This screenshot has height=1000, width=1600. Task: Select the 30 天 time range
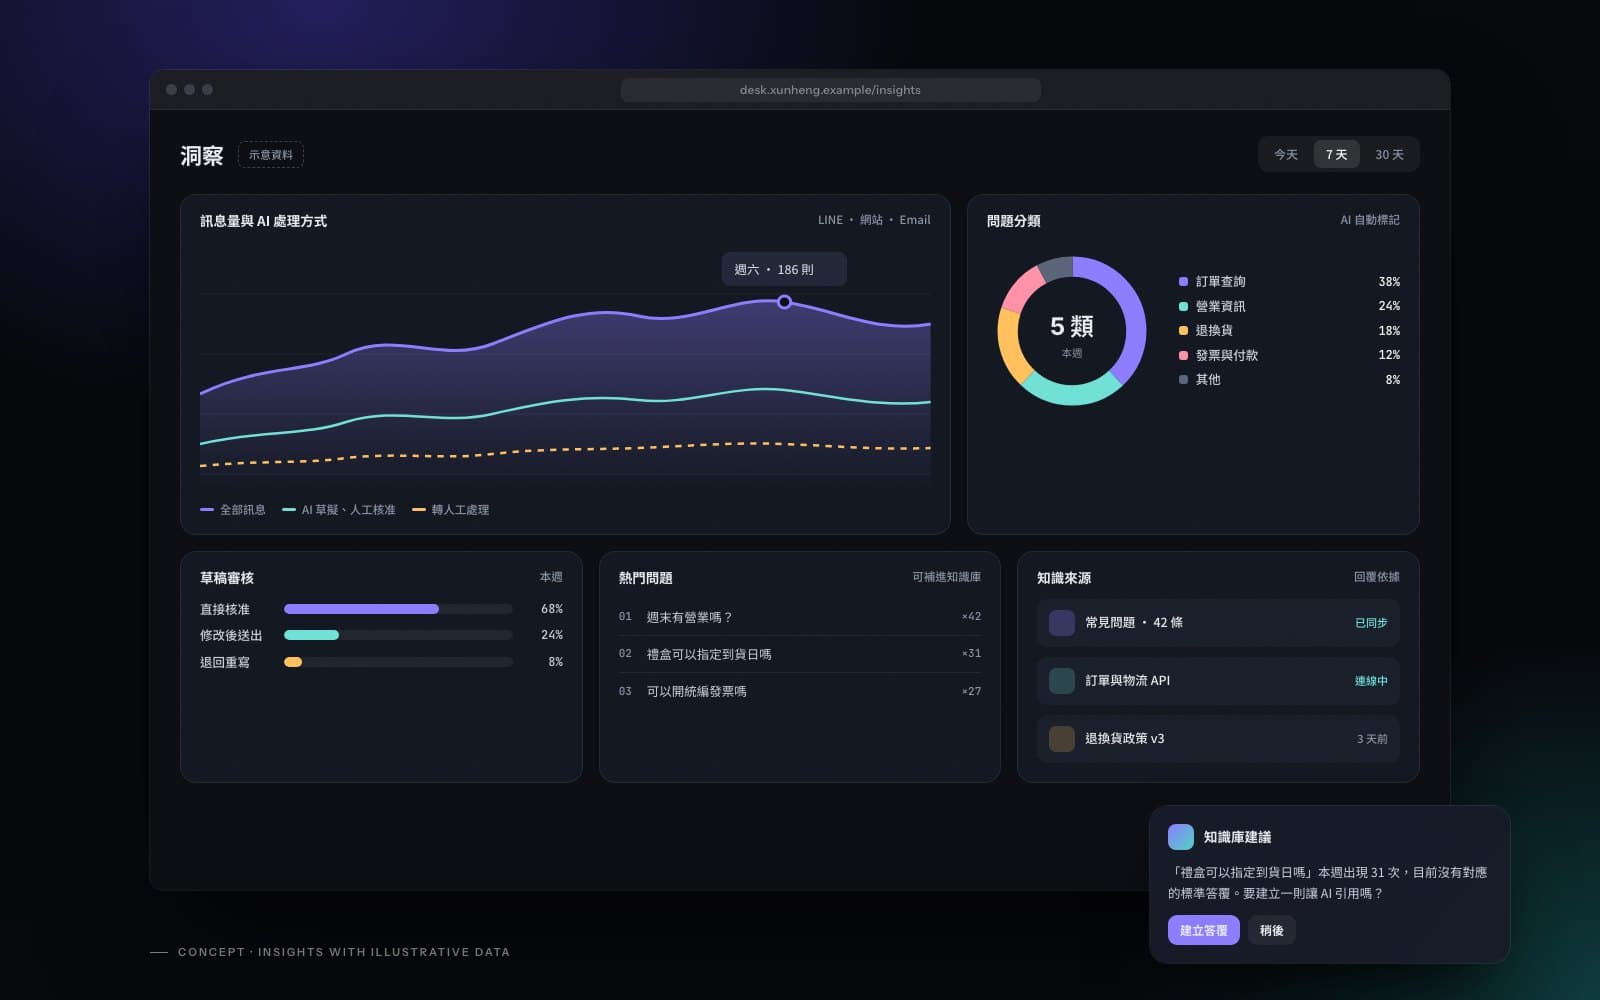1389,155
